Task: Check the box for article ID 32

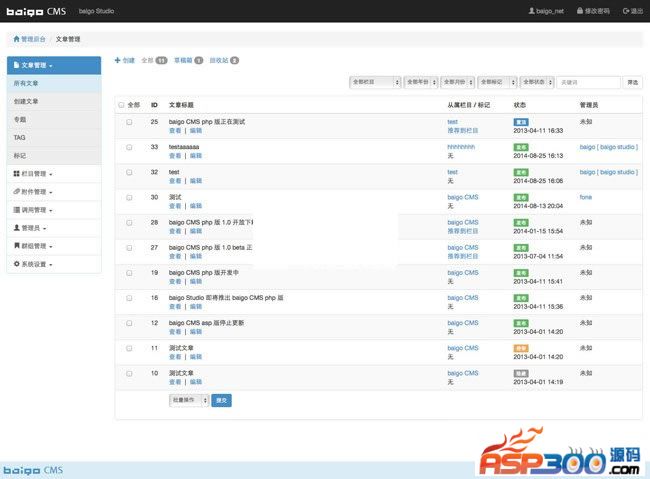Action: pos(129,172)
